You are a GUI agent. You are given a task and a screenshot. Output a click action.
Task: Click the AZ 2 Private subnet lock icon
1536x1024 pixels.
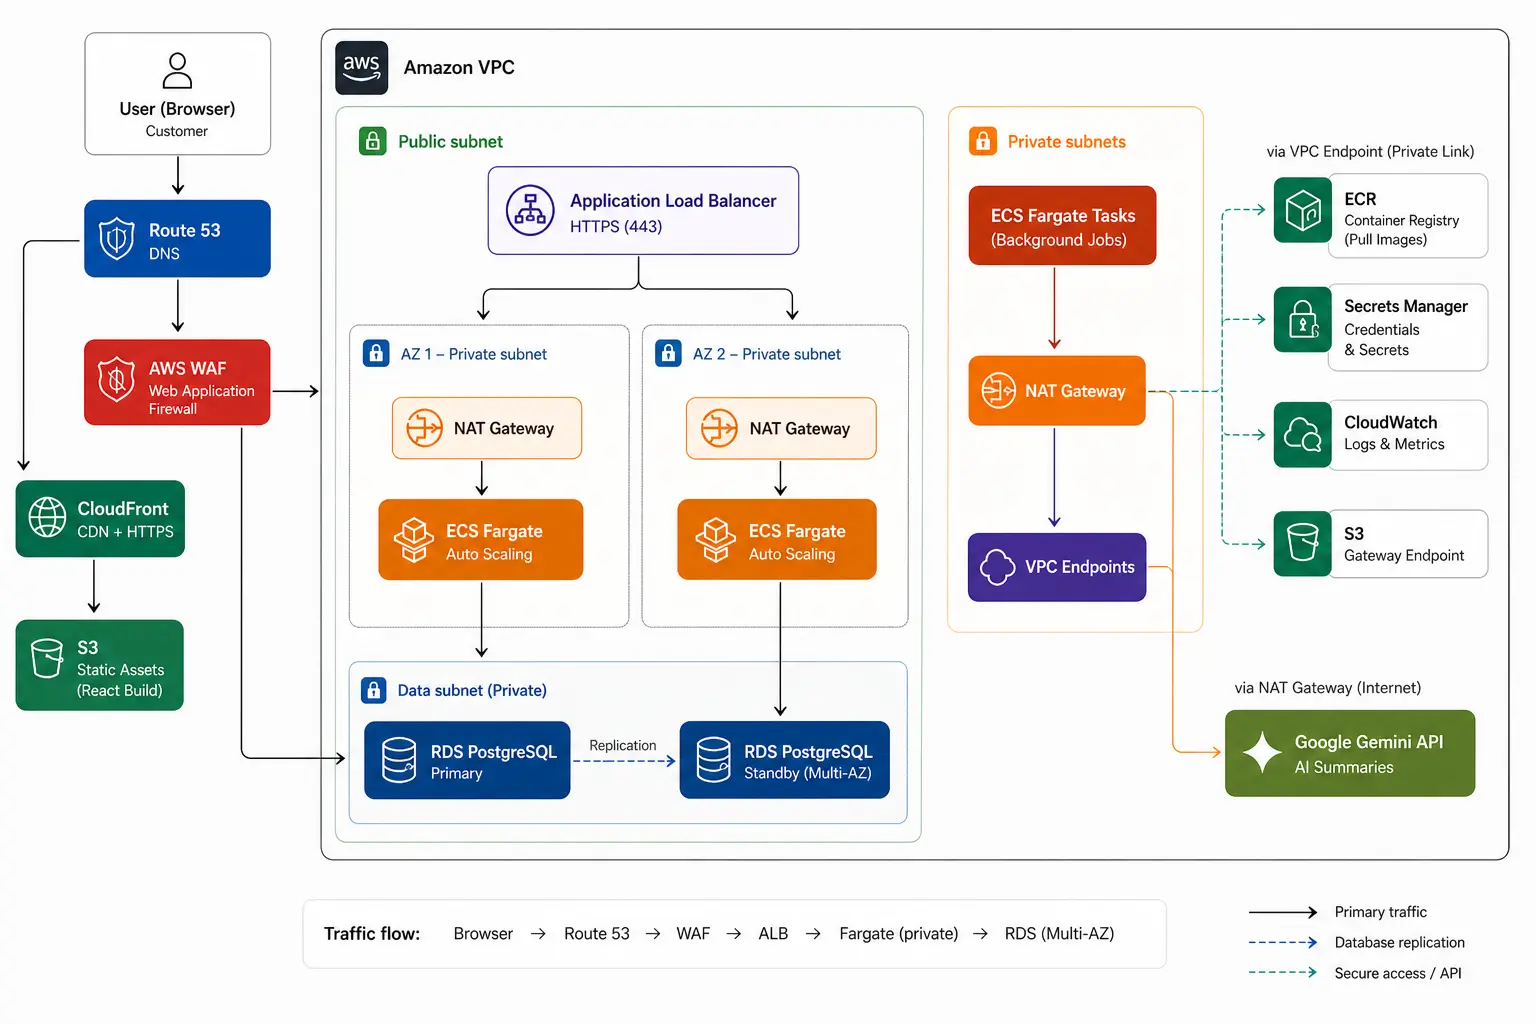tap(668, 353)
